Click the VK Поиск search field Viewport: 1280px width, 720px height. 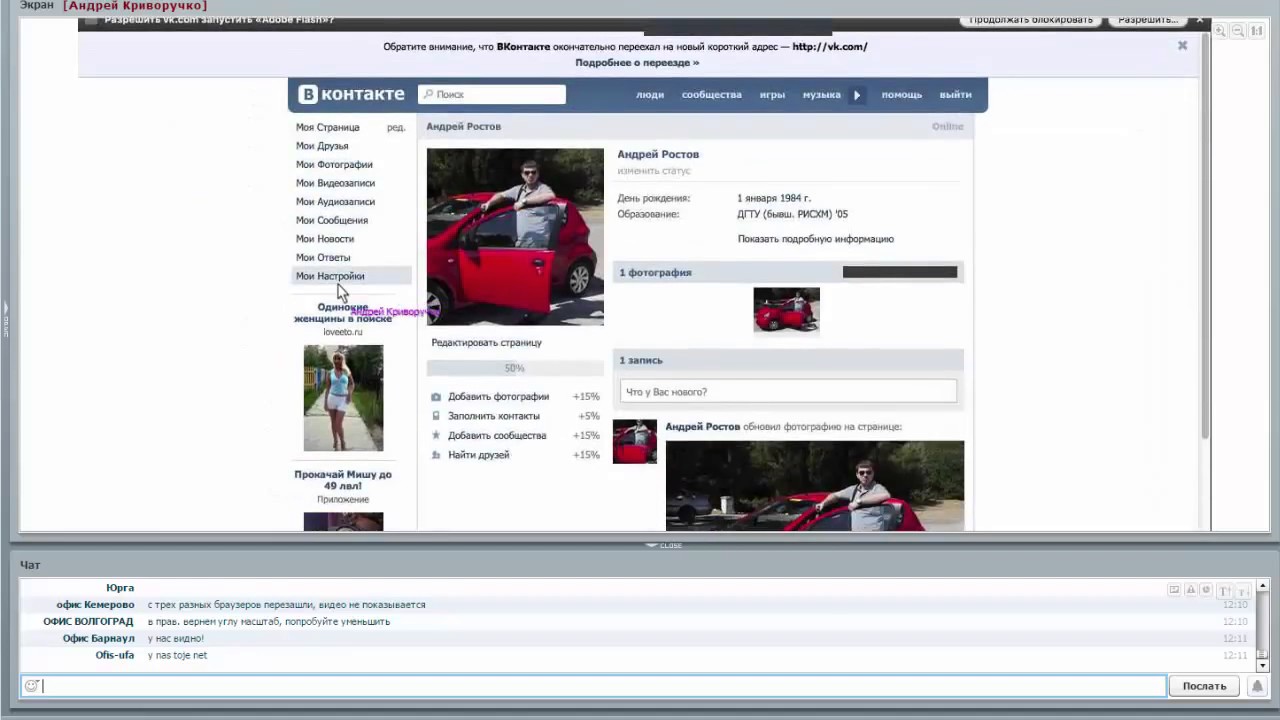(492, 94)
